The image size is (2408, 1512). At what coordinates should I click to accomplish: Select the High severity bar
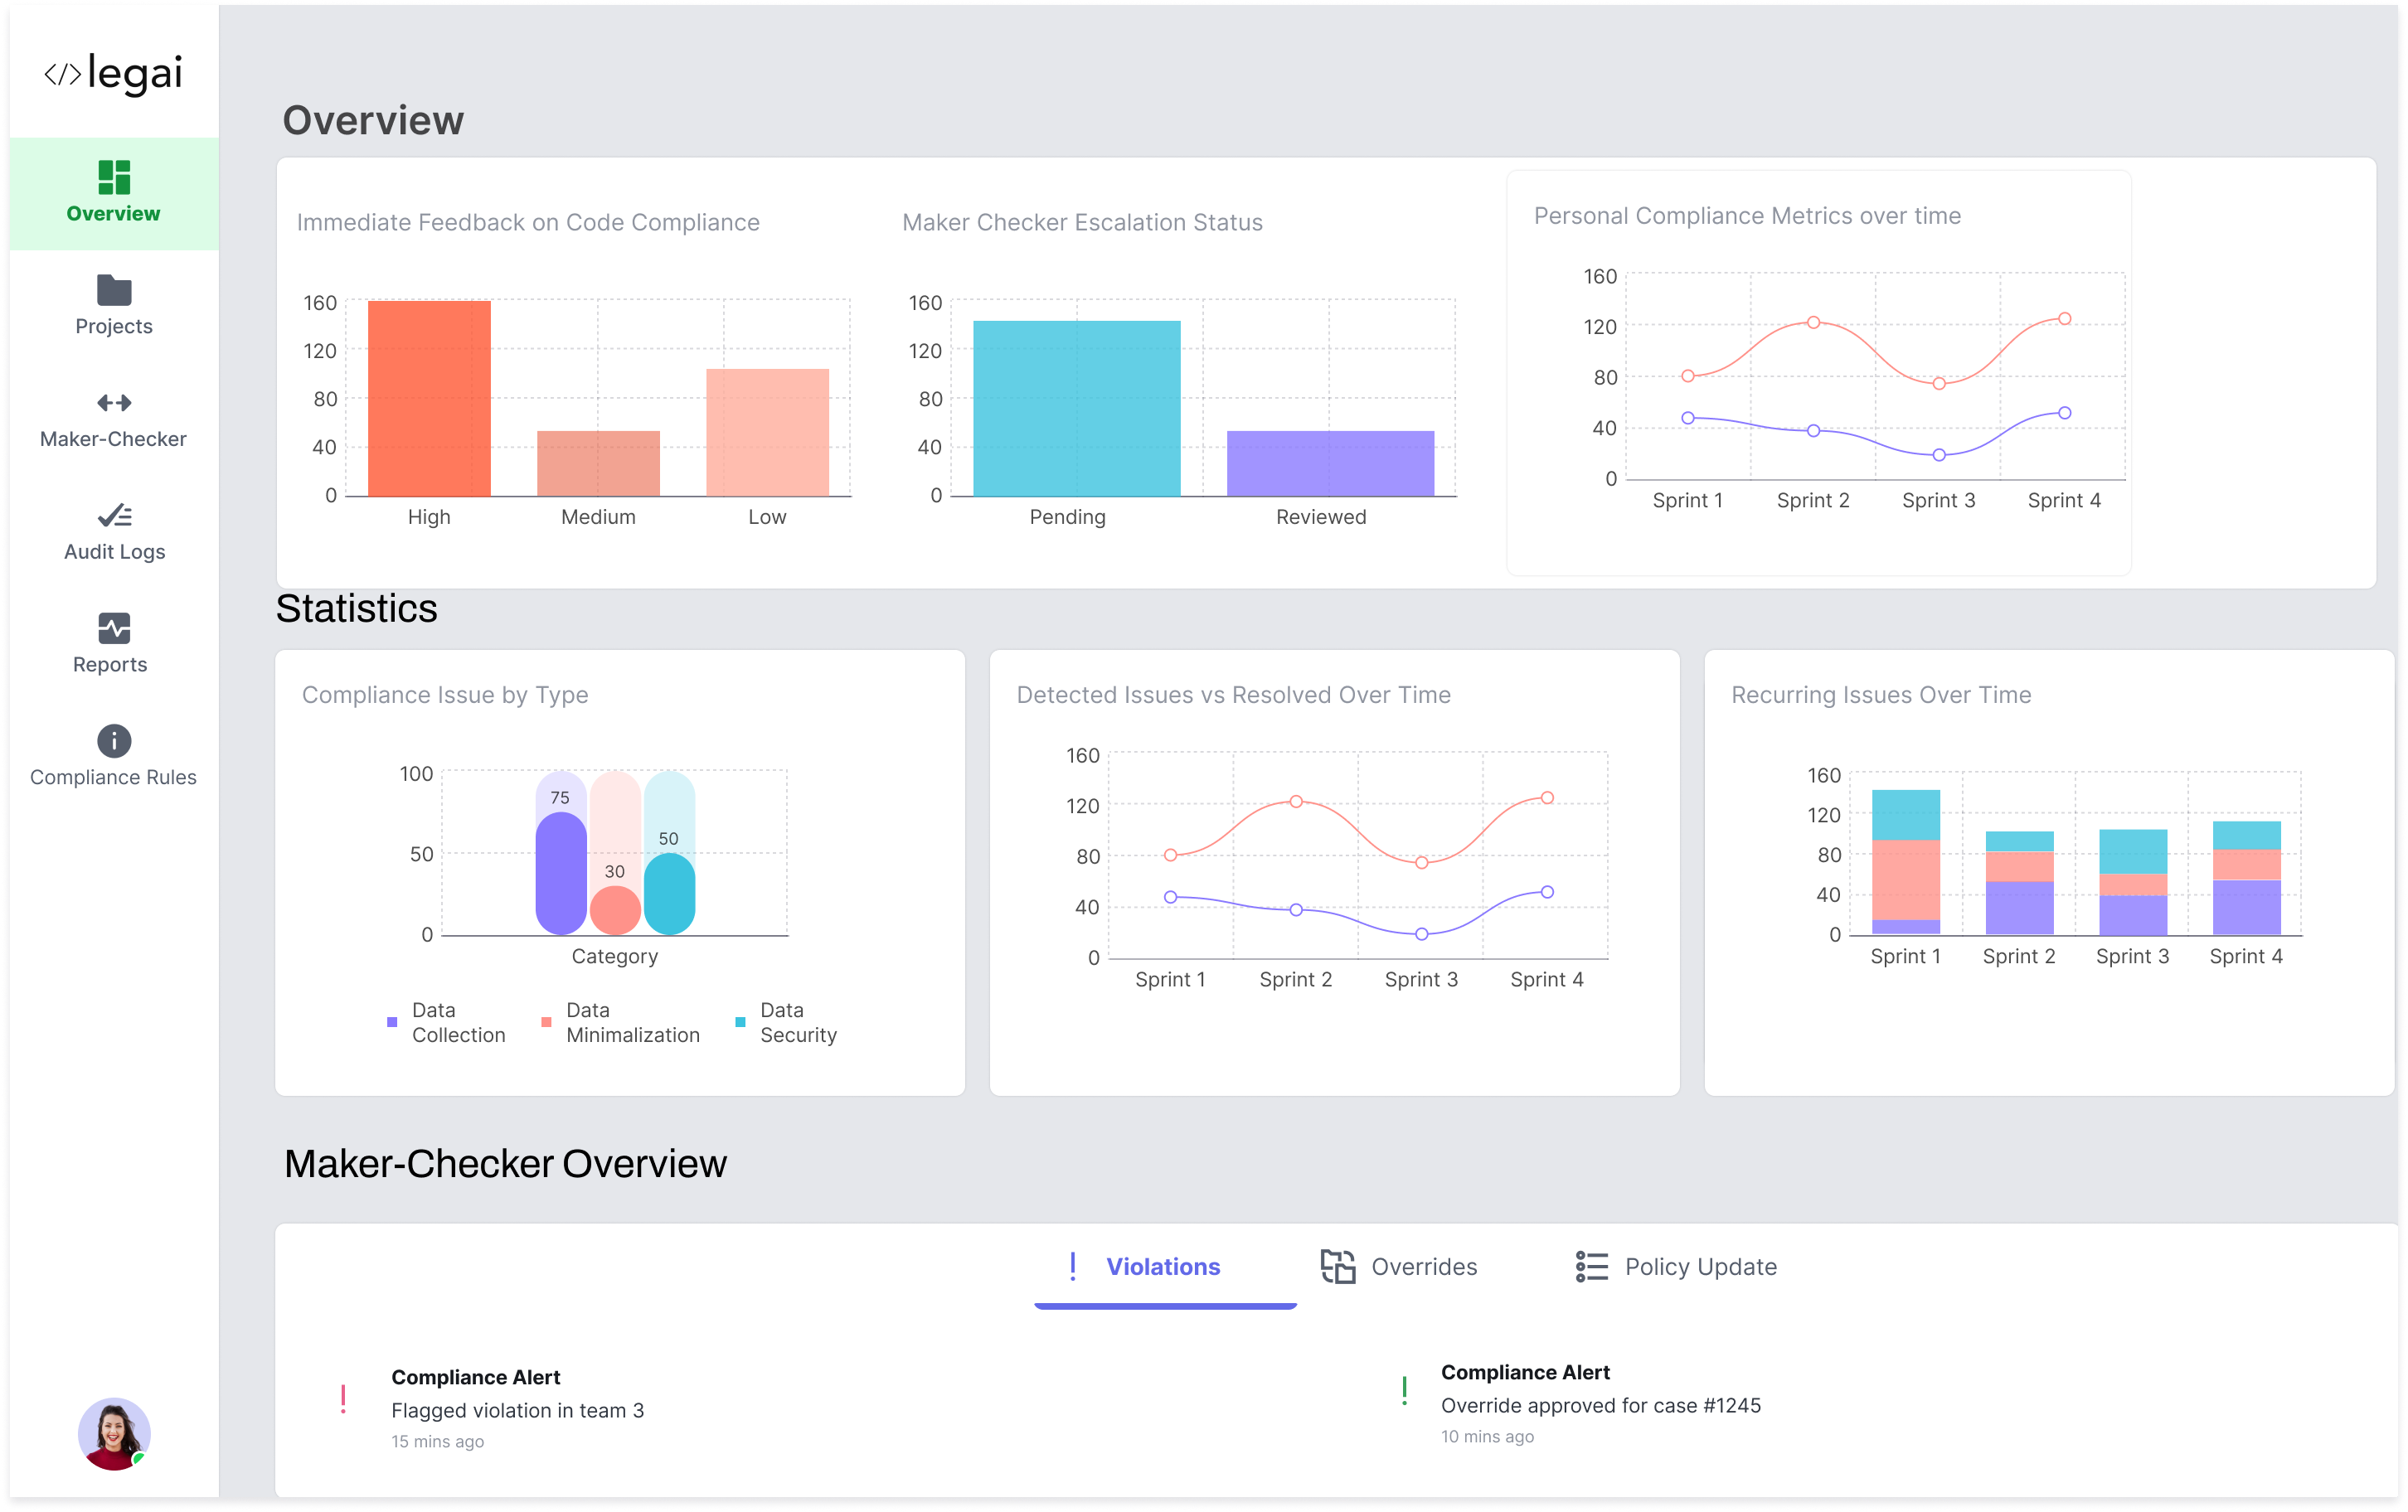[x=429, y=398]
